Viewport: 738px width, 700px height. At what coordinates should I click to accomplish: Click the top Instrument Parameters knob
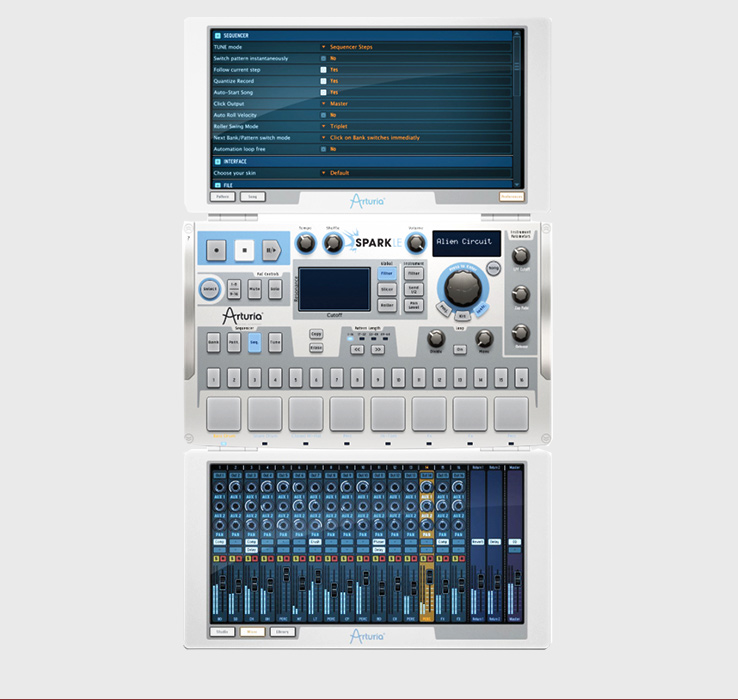521,256
